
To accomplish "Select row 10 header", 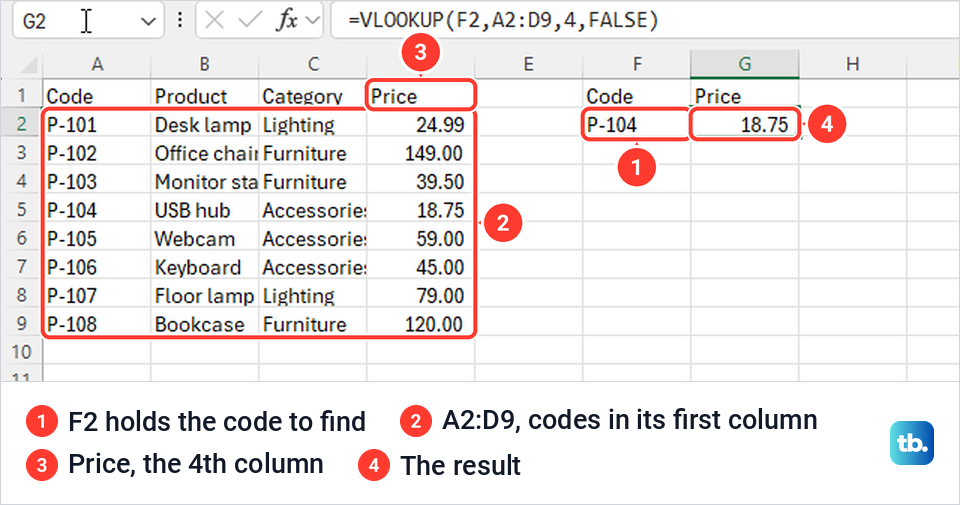I will (x=21, y=352).
